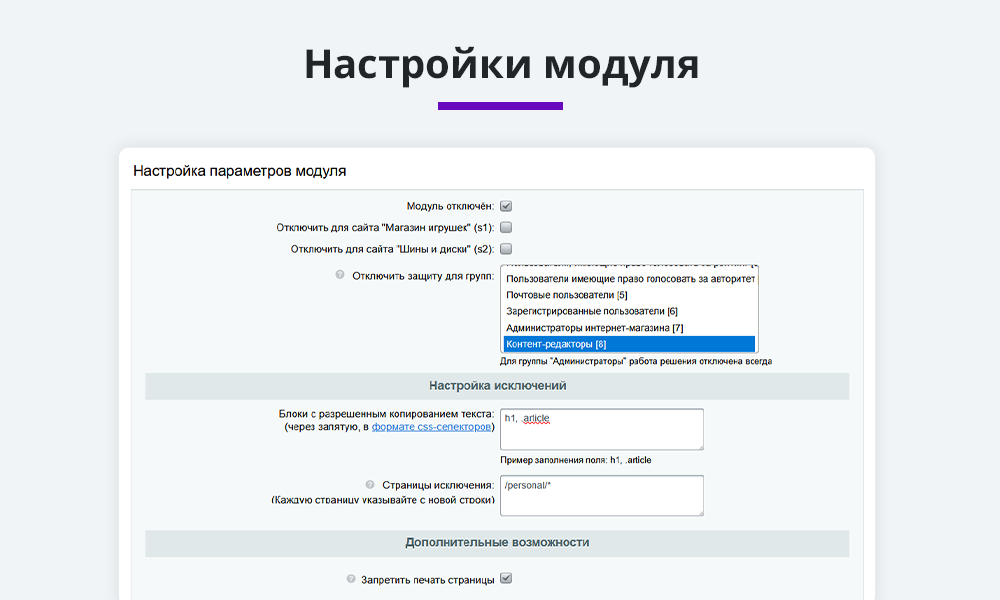Uncheck the "Модуль отключён" checkbox
The height and width of the screenshot is (600, 1000).
[506, 205]
